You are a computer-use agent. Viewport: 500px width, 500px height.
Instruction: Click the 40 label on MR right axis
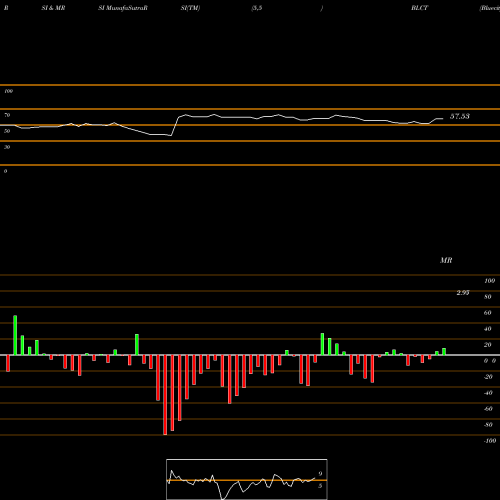[488, 329]
